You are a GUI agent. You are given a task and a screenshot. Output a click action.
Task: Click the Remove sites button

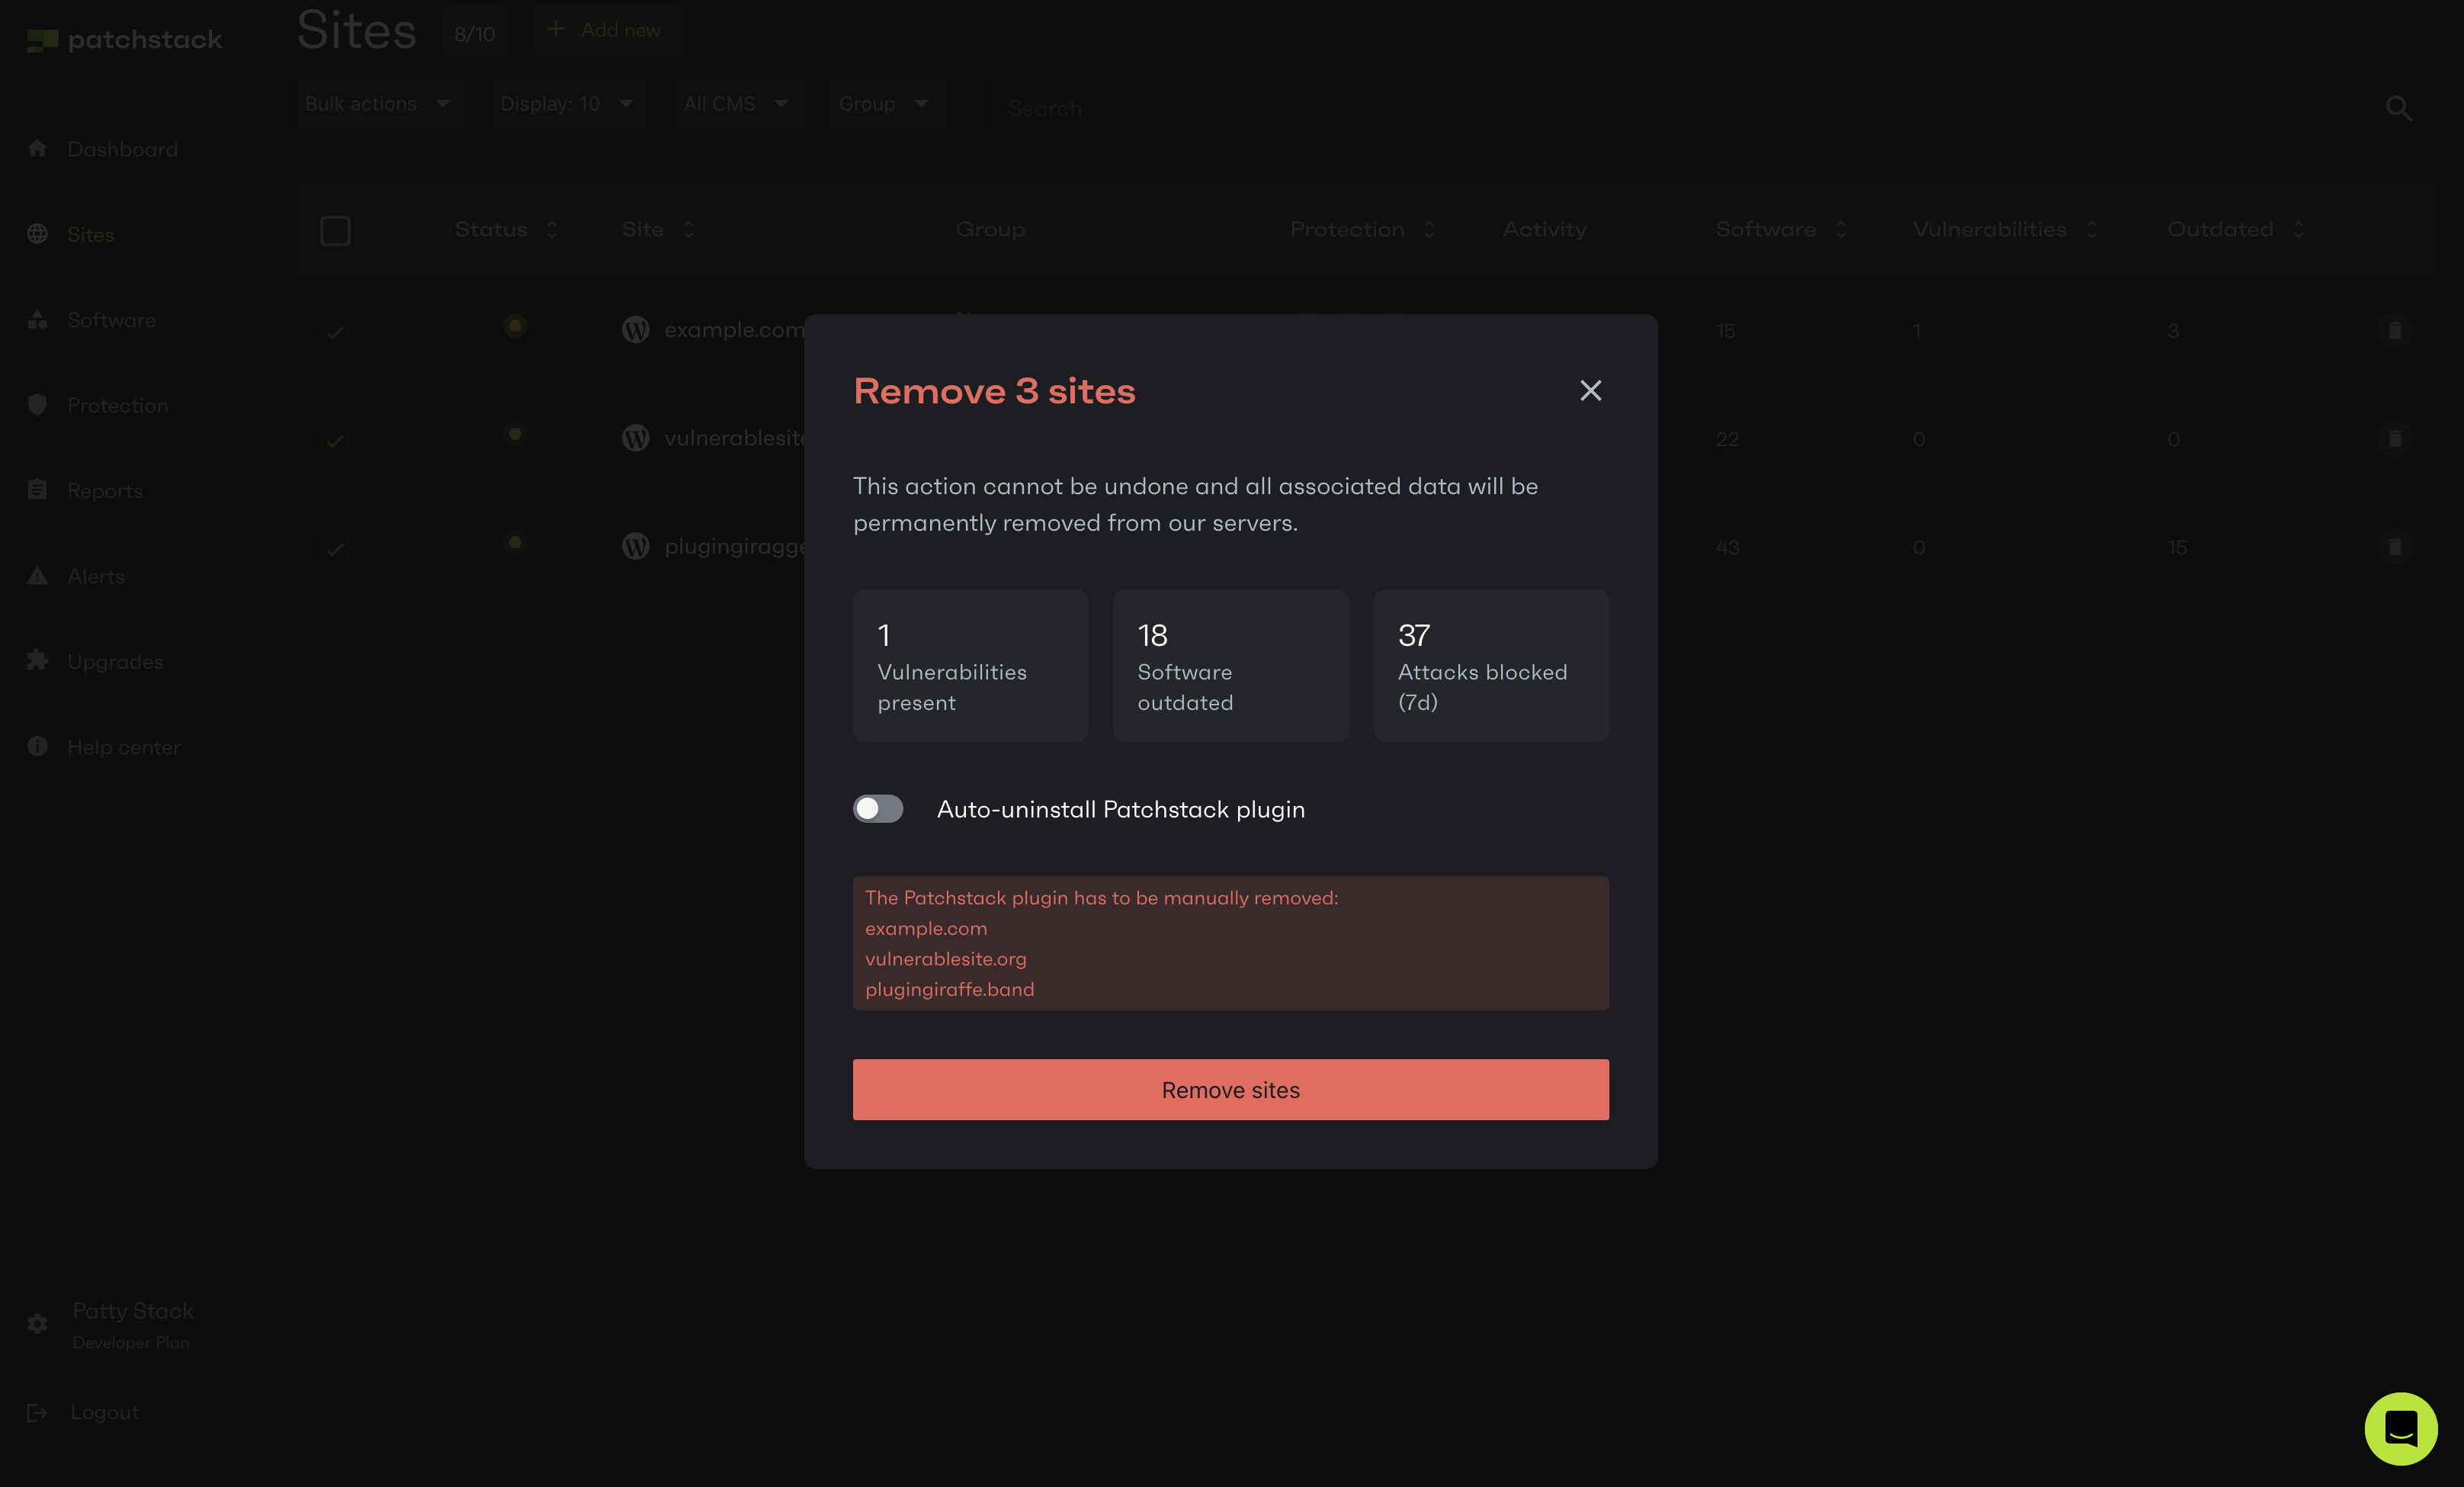[1231, 1089]
